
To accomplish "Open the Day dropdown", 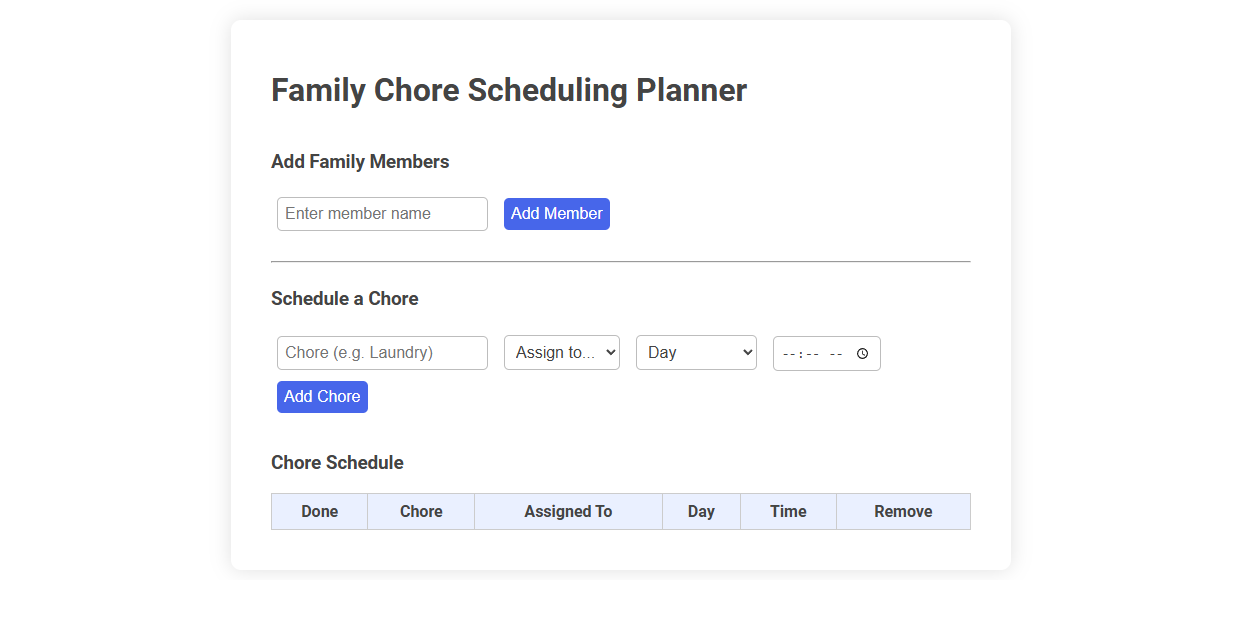I will (696, 352).
